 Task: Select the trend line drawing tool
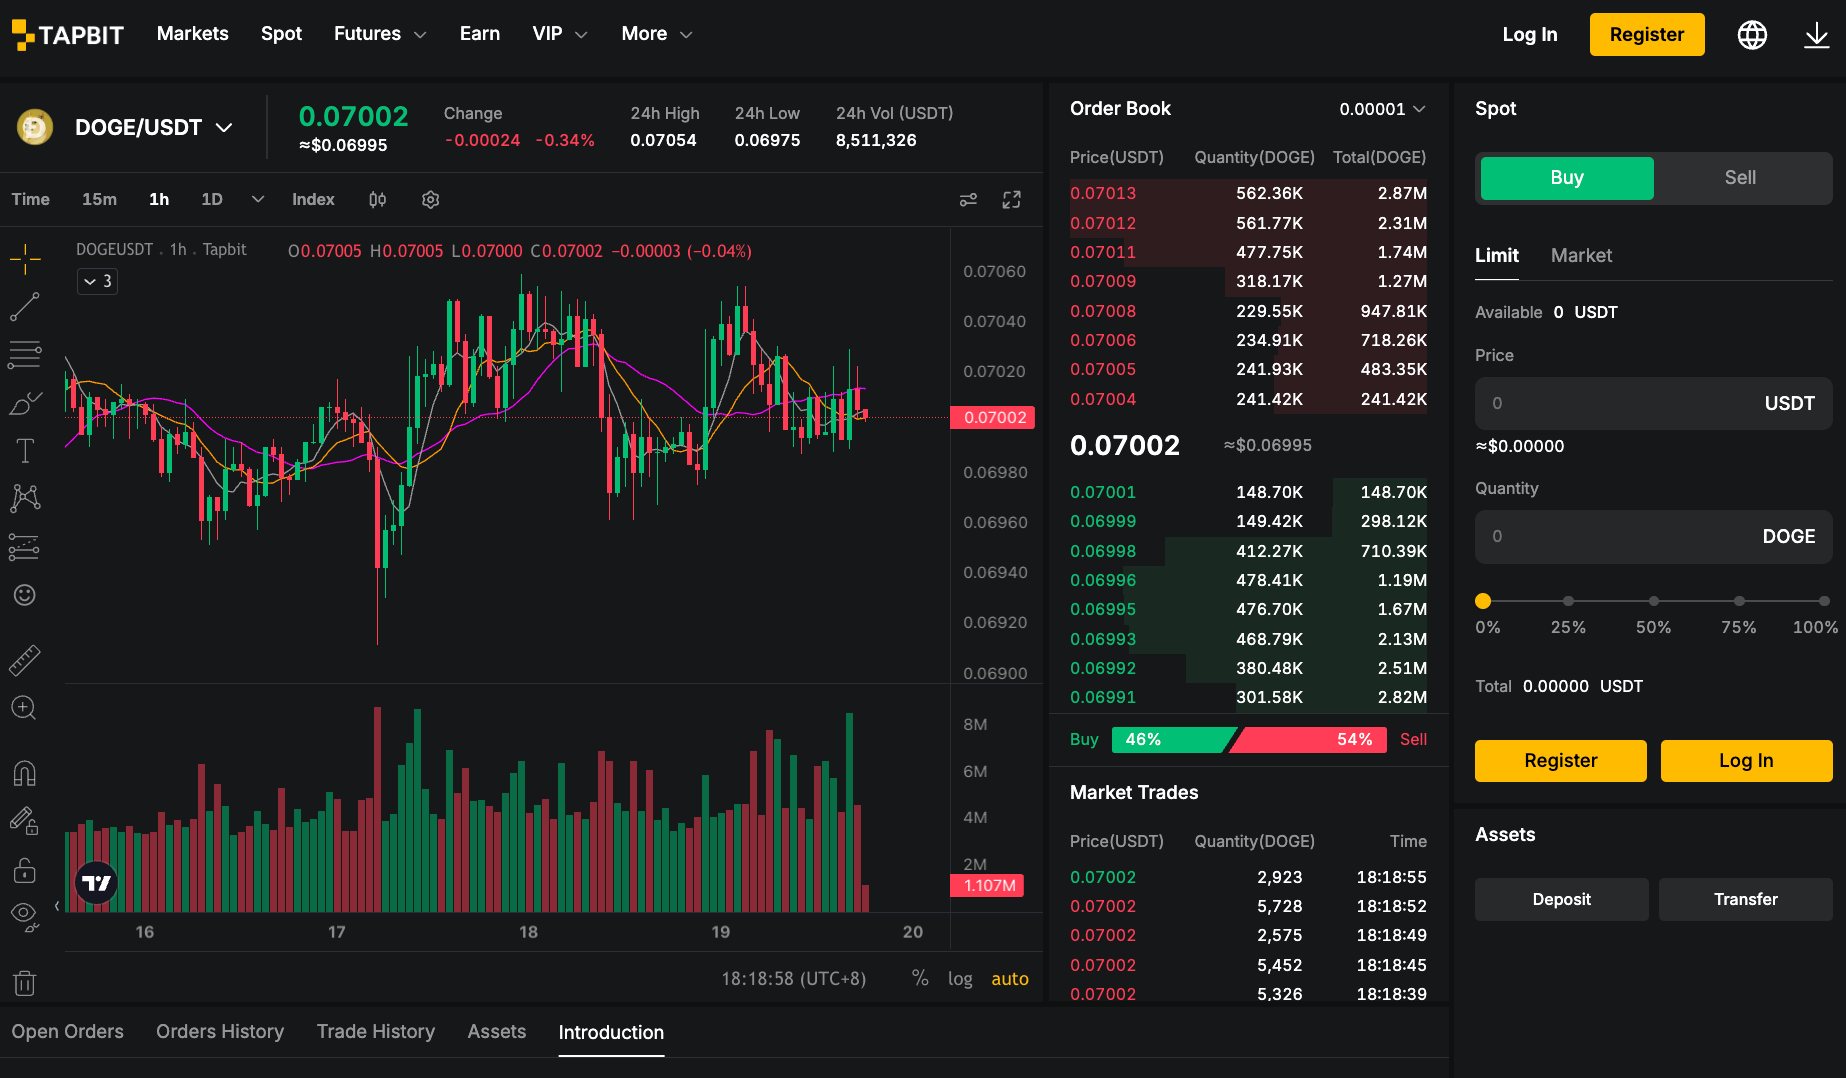click(x=25, y=307)
